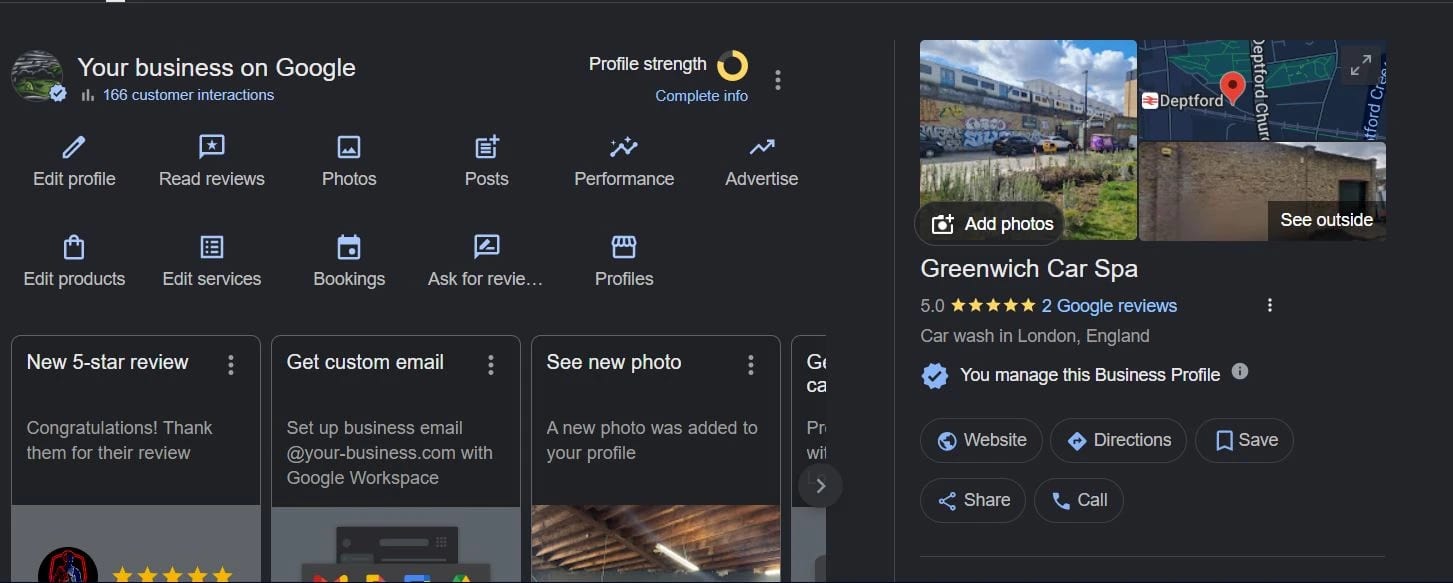The image size is (1453, 583).
Task: Open Performance sparkle chart icon
Action: click(624, 148)
